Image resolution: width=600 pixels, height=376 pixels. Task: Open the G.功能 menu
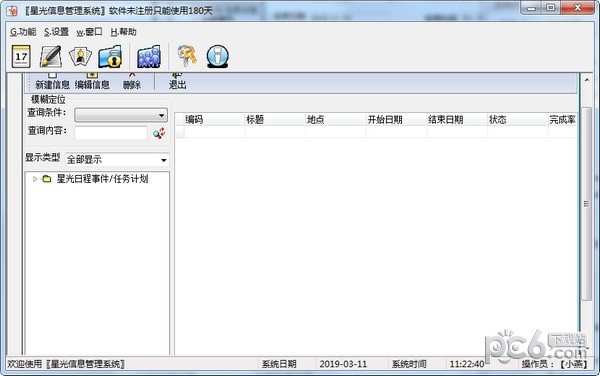23,32
